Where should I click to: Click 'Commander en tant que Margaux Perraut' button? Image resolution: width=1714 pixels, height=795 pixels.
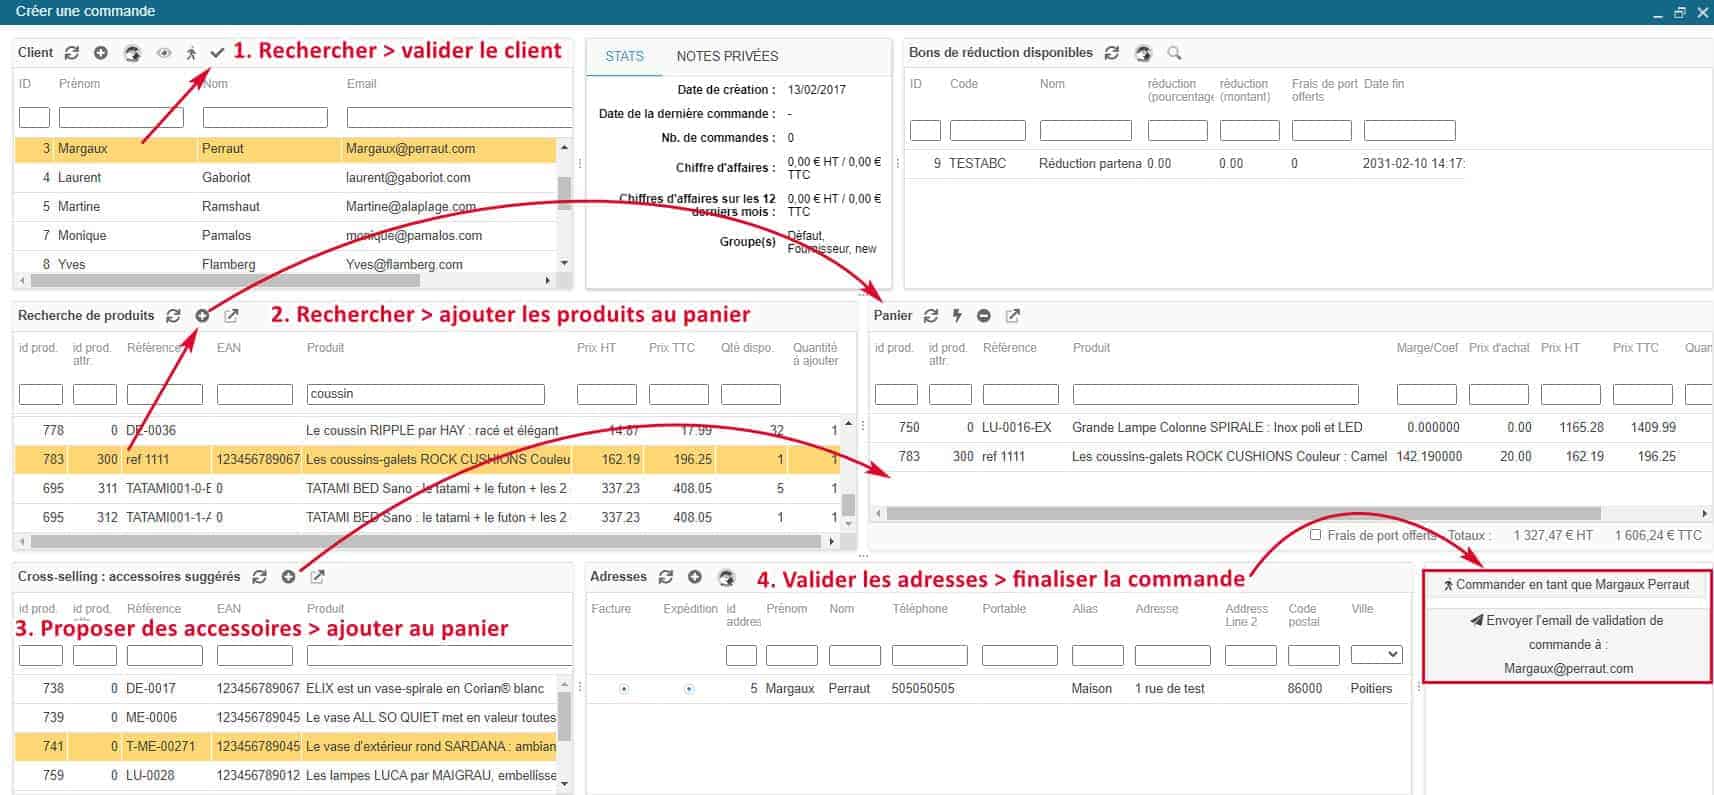click(x=1566, y=585)
